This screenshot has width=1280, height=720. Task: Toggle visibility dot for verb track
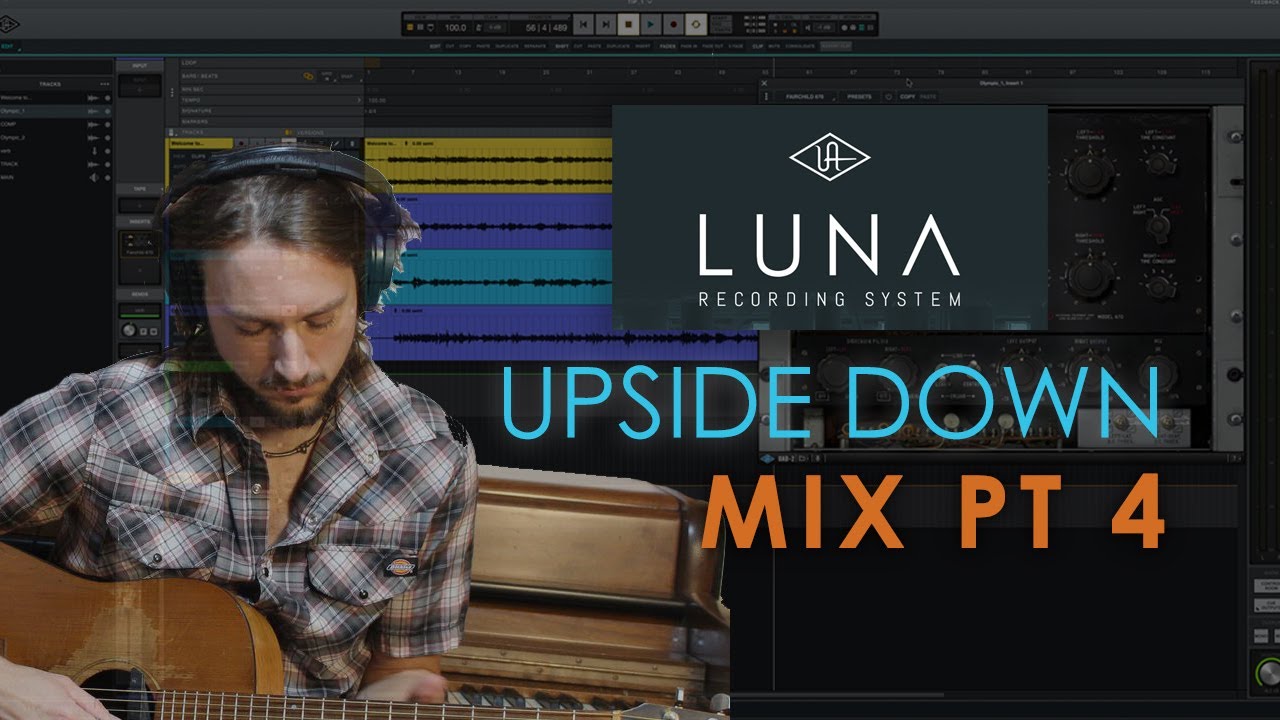click(108, 150)
